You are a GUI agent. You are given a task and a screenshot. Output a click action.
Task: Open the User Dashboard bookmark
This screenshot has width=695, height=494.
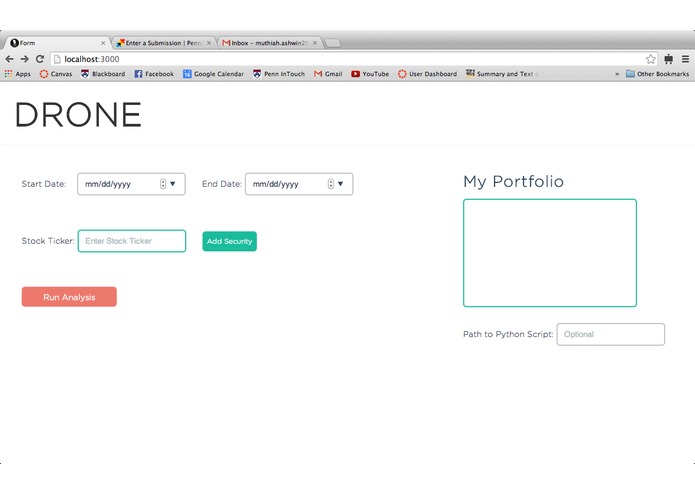point(427,74)
